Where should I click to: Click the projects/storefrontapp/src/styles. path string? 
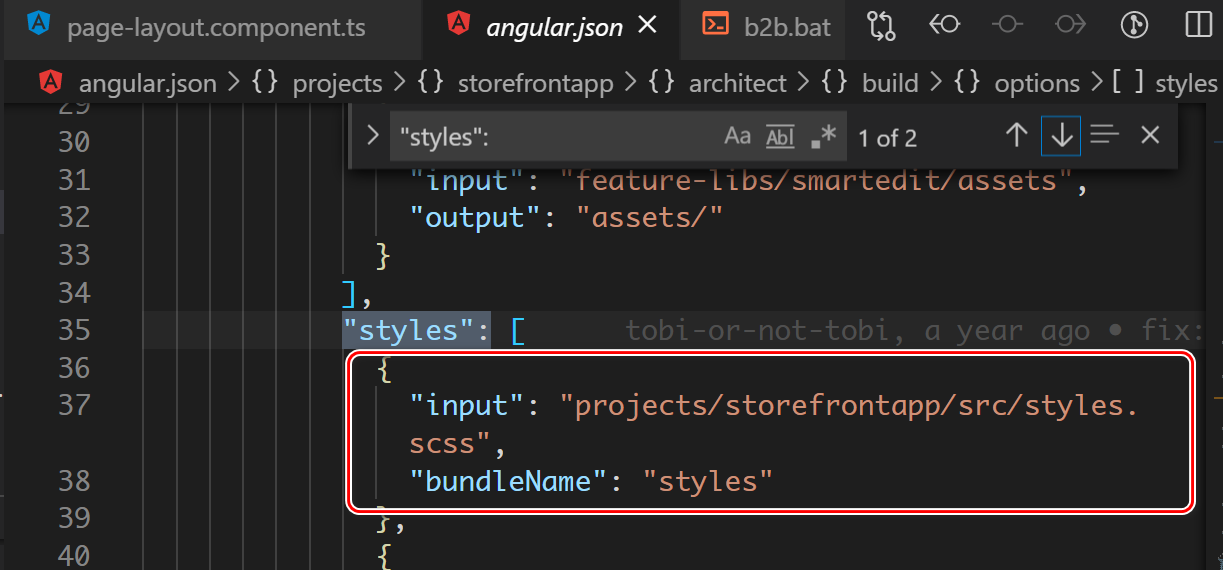849,406
